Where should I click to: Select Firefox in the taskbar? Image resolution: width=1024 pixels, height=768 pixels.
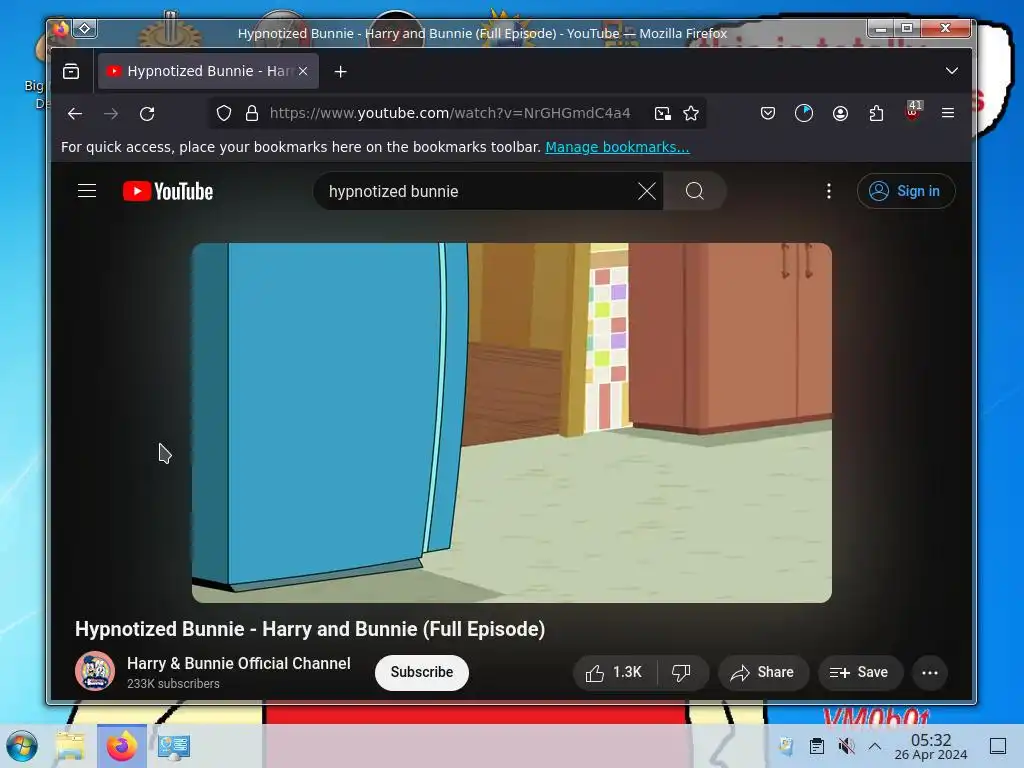[122, 746]
